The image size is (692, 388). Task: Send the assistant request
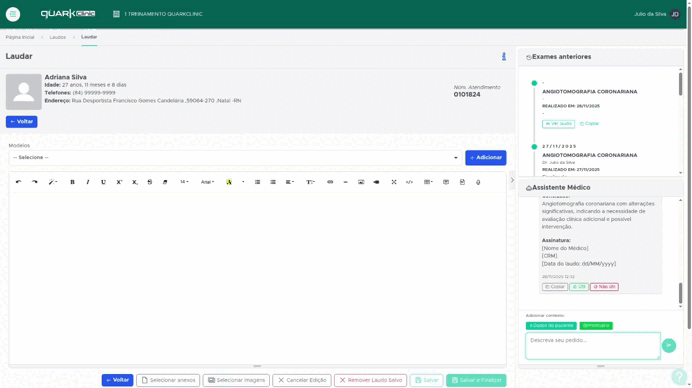coord(669,345)
